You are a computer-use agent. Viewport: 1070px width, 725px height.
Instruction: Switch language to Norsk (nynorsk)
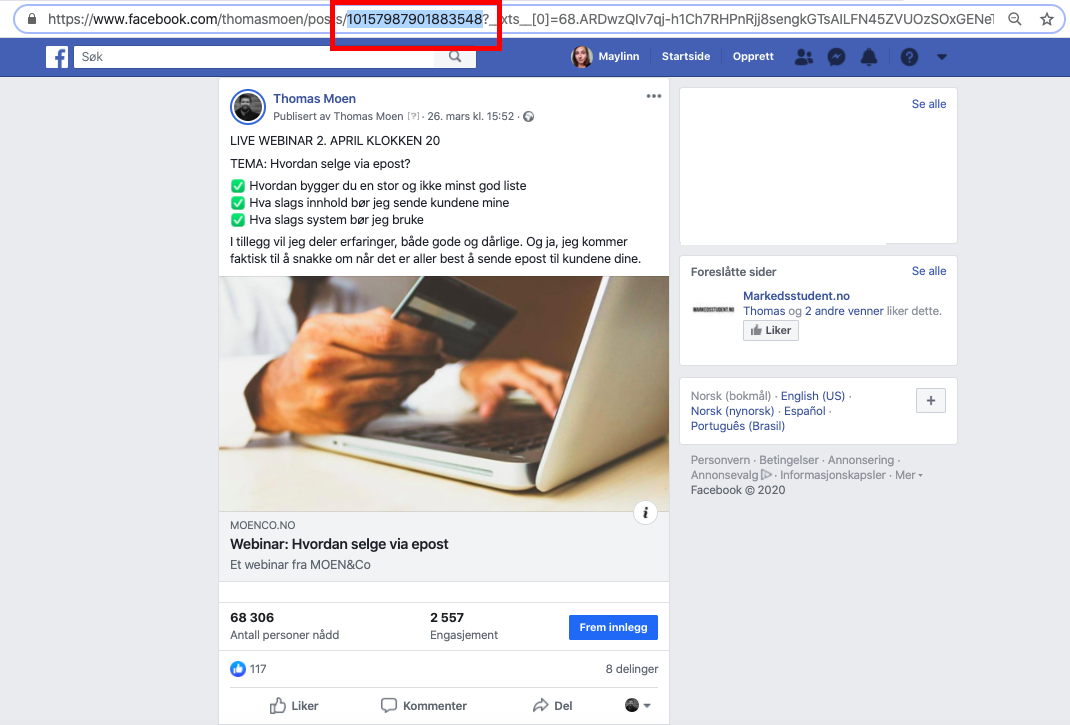pyautogui.click(x=732, y=411)
